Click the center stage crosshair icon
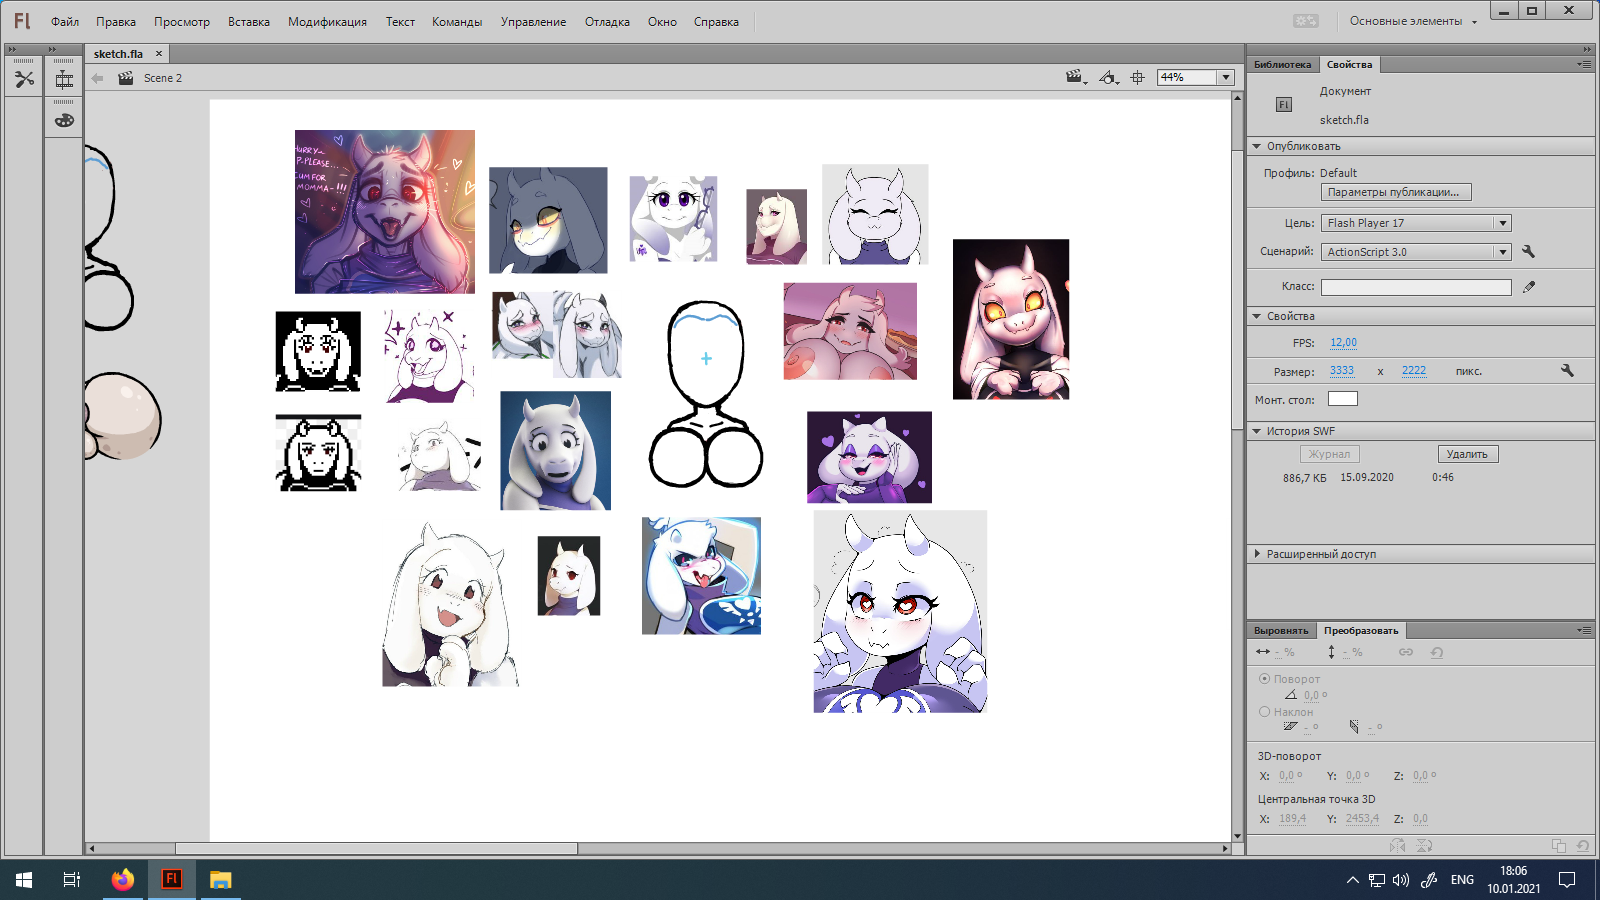 click(1138, 77)
